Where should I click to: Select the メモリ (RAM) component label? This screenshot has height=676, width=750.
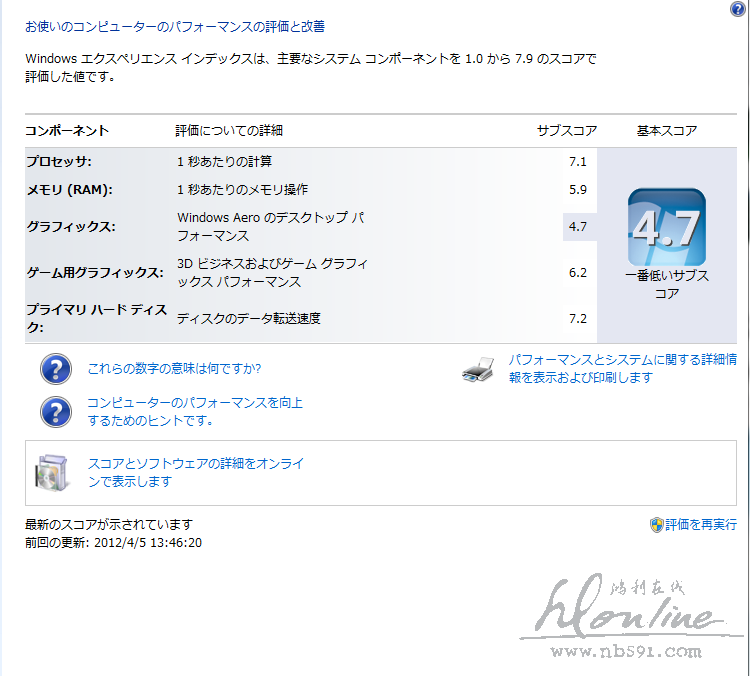pyautogui.click(x=68, y=189)
